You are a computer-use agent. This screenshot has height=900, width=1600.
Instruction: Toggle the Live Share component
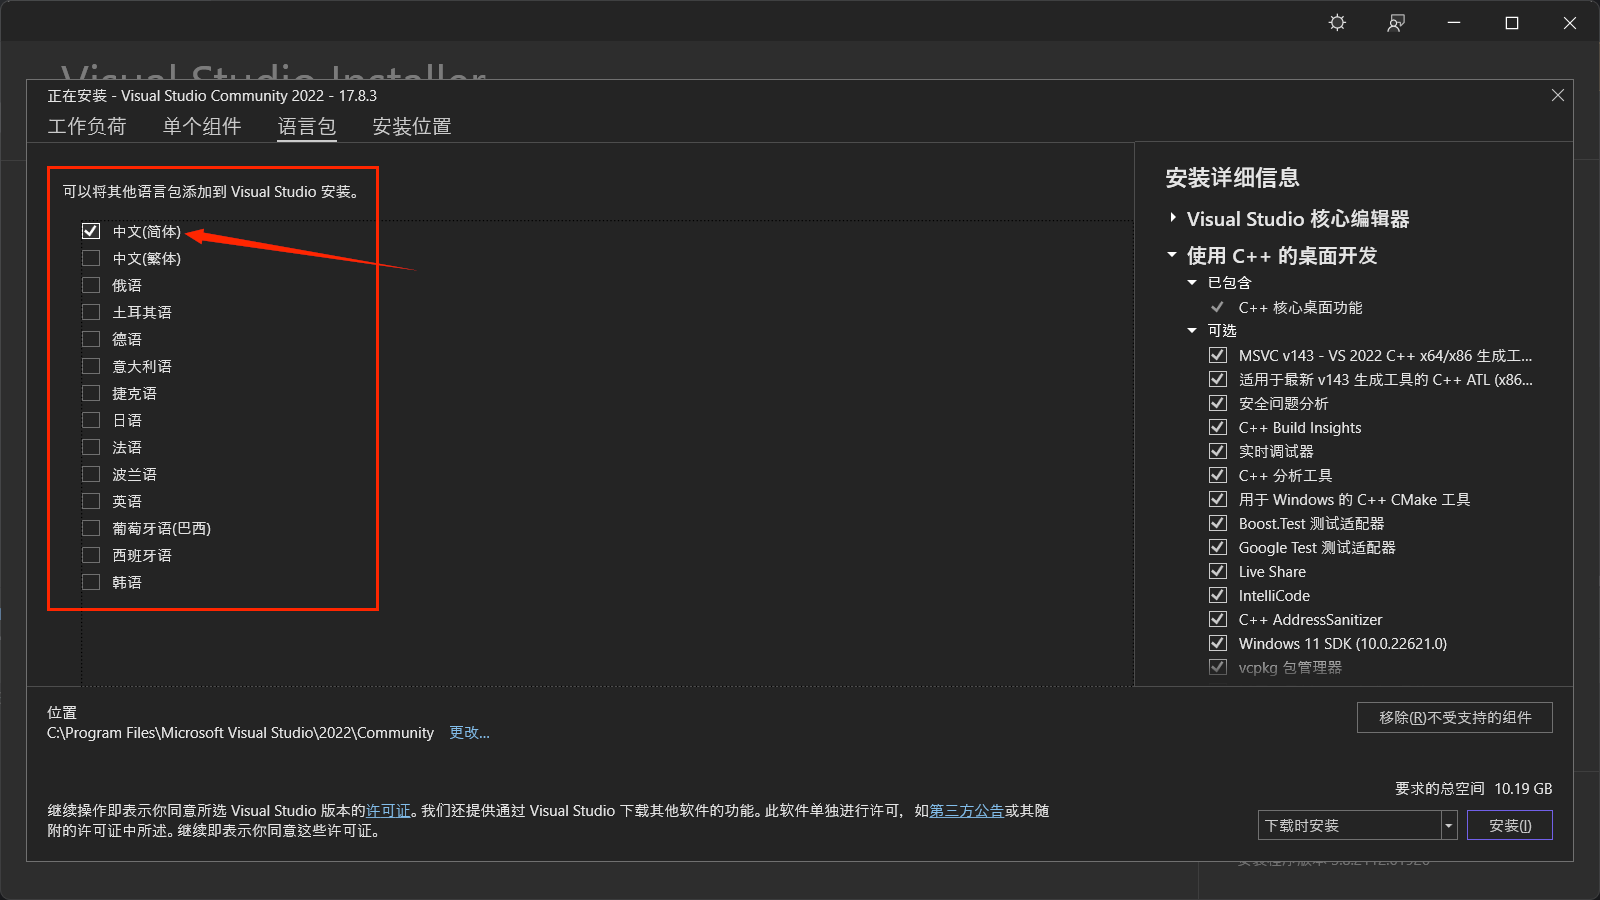tap(1218, 571)
